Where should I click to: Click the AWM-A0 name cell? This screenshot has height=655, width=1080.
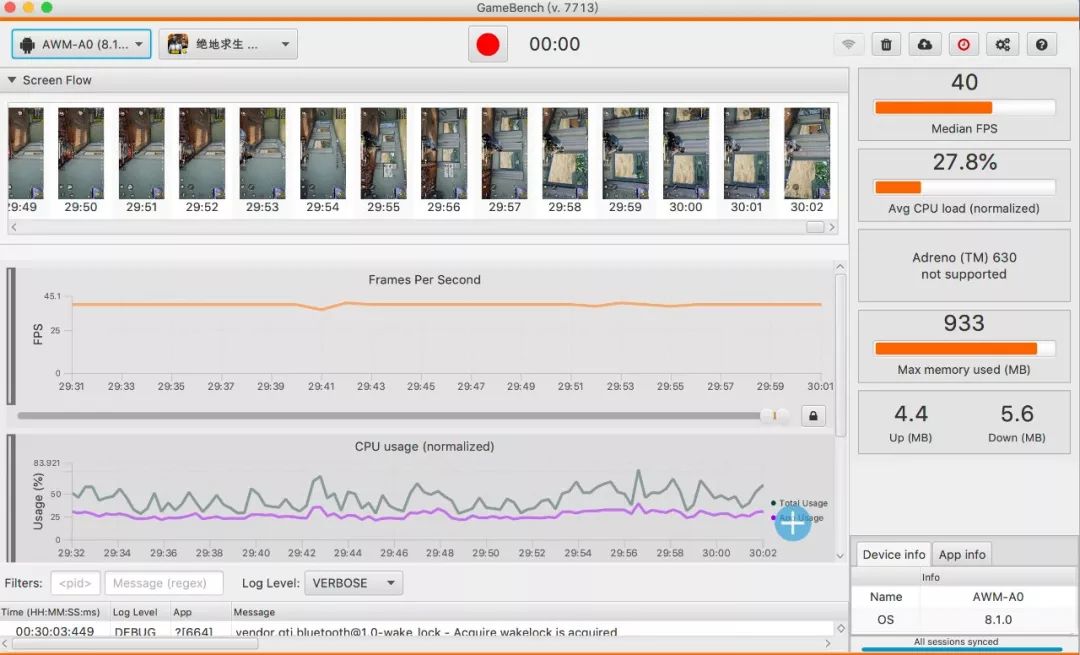998,596
